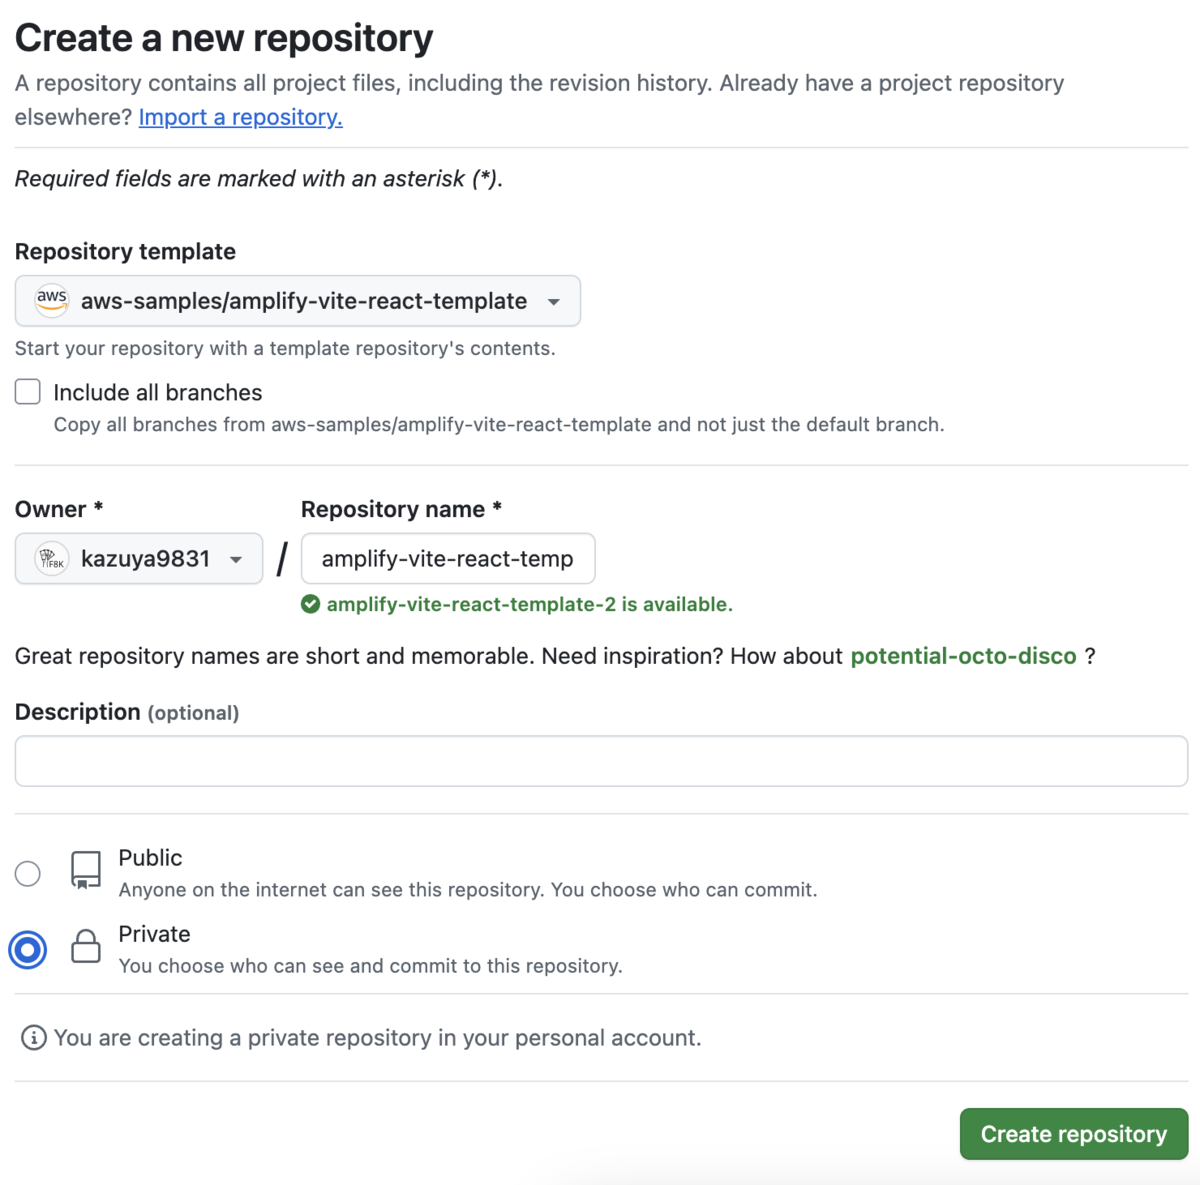Click the Owner * label
Viewport: 1200px width, 1185px height.
(x=59, y=509)
